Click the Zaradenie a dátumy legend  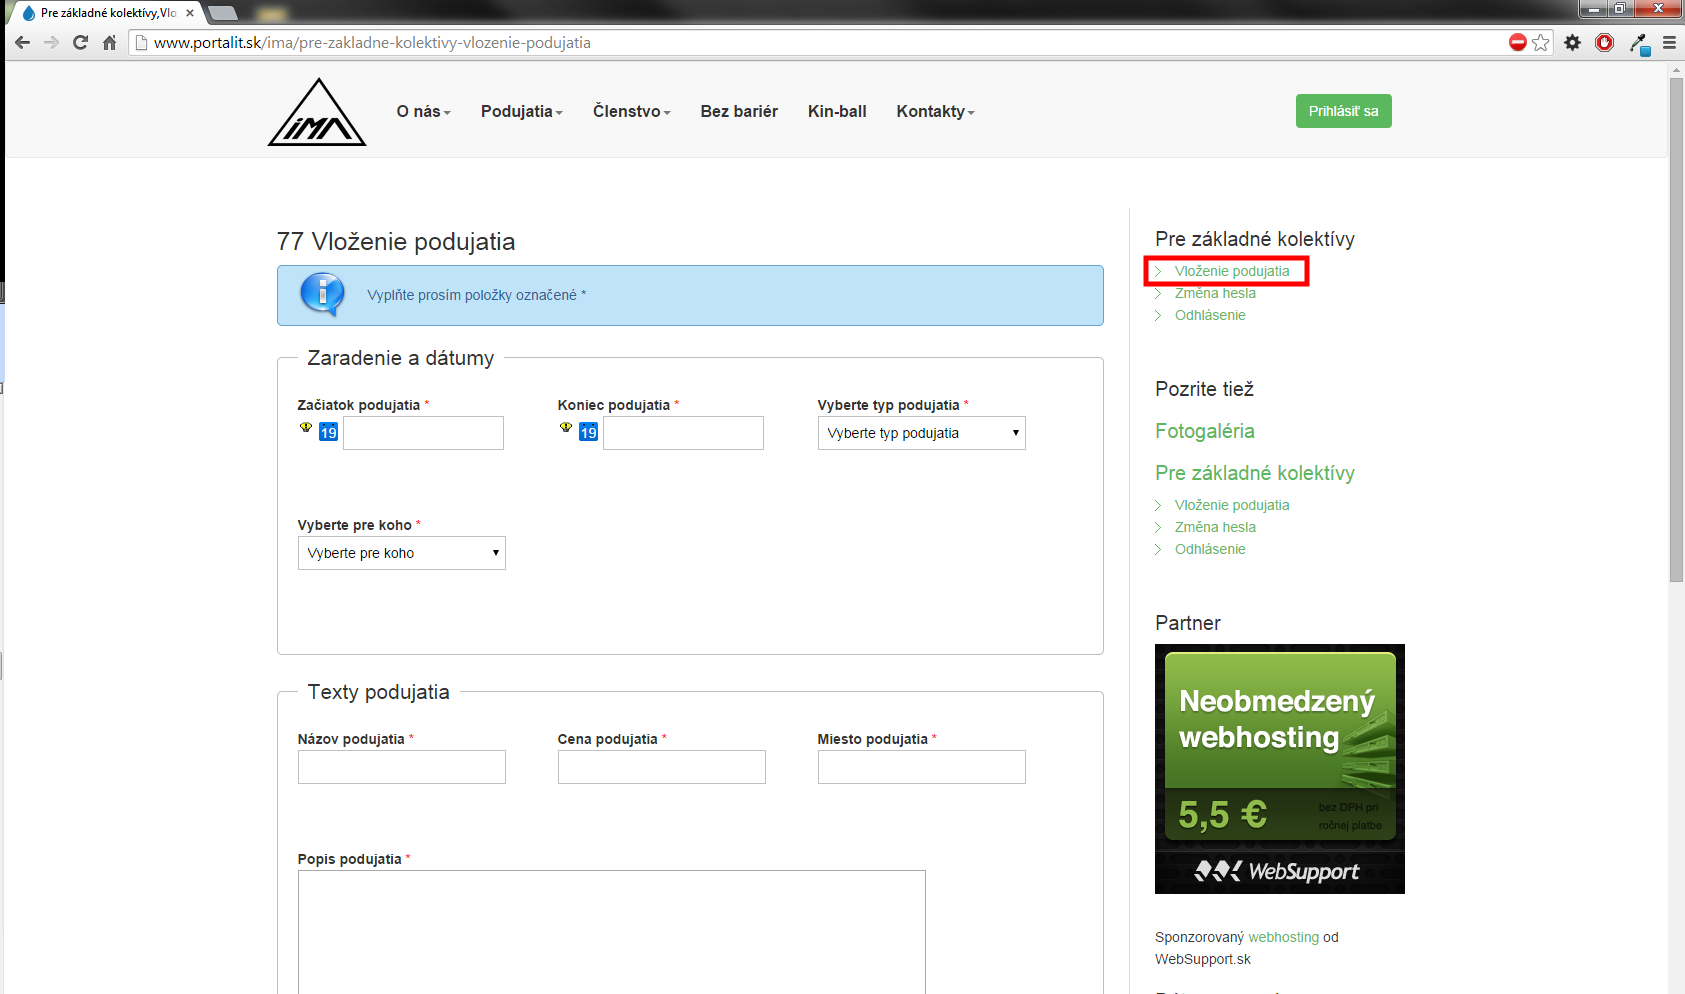pos(400,358)
